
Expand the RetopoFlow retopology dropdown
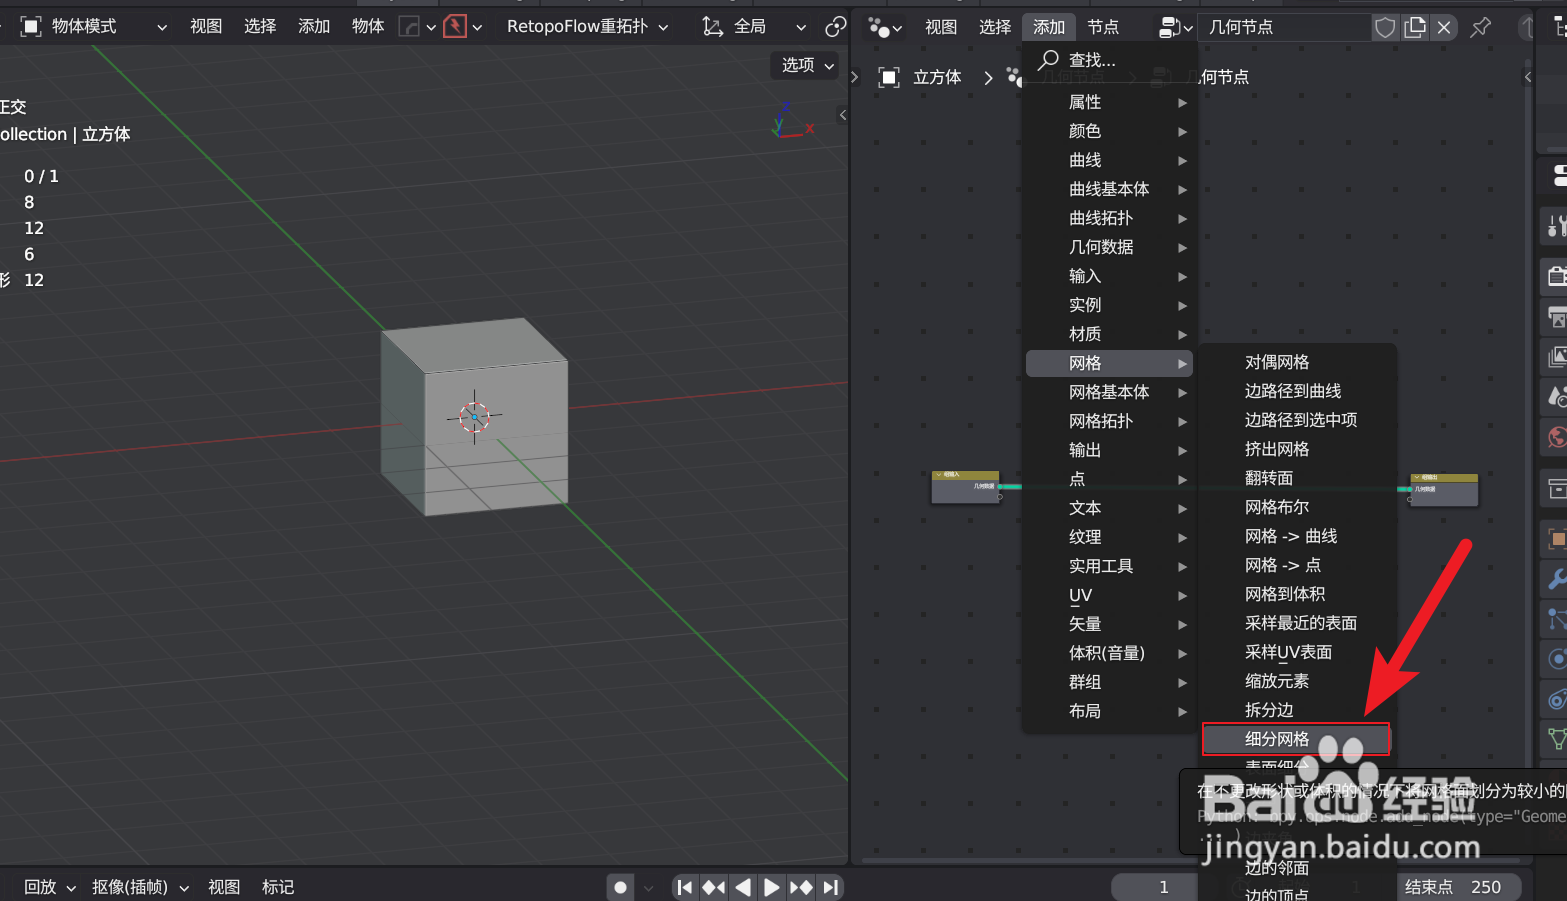pyautogui.click(x=587, y=26)
